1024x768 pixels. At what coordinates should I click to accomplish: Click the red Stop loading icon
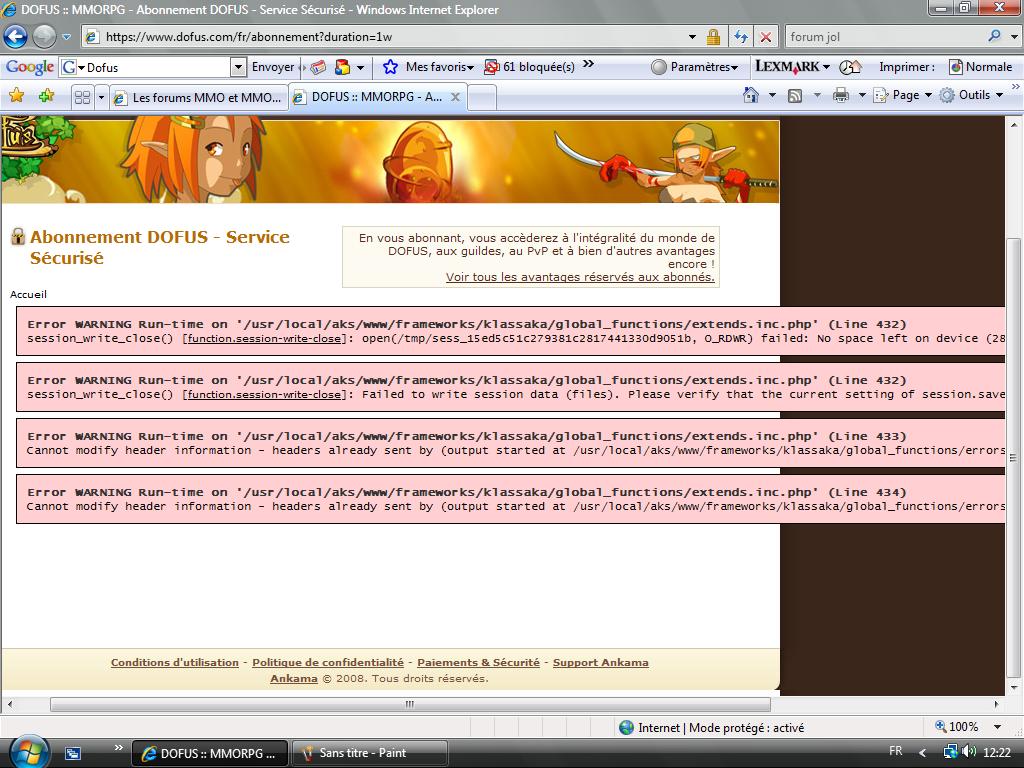(765, 37)
